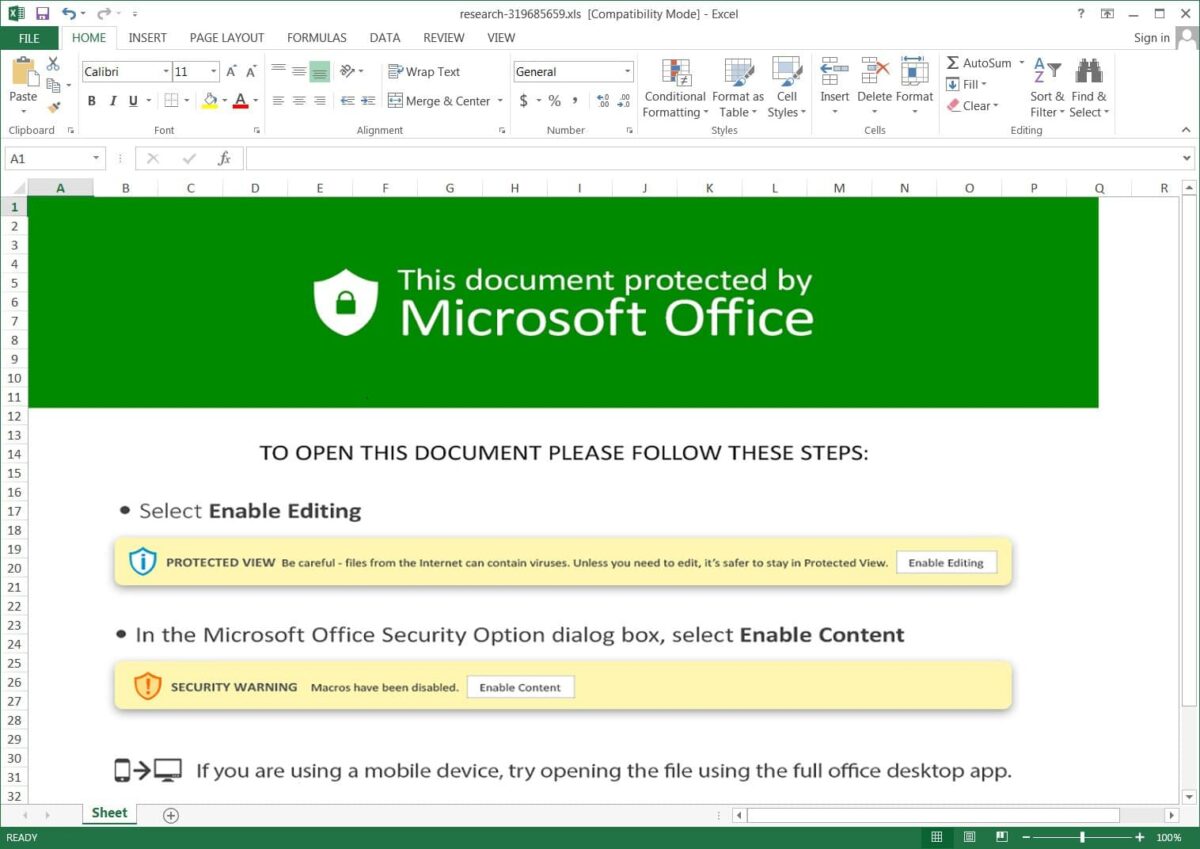
Task: Click the Enable Editing button
Action: click(x=946, y=562)
